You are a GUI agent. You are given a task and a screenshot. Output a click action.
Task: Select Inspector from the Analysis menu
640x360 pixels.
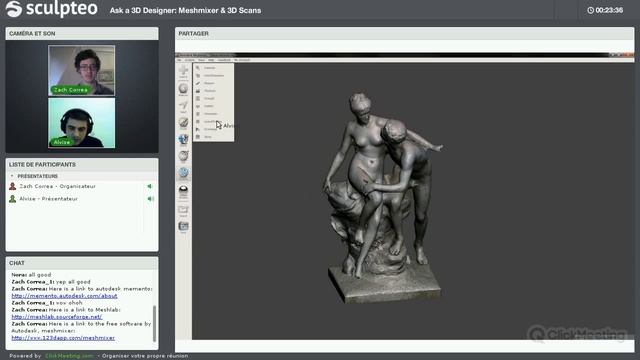pos(213,68)
